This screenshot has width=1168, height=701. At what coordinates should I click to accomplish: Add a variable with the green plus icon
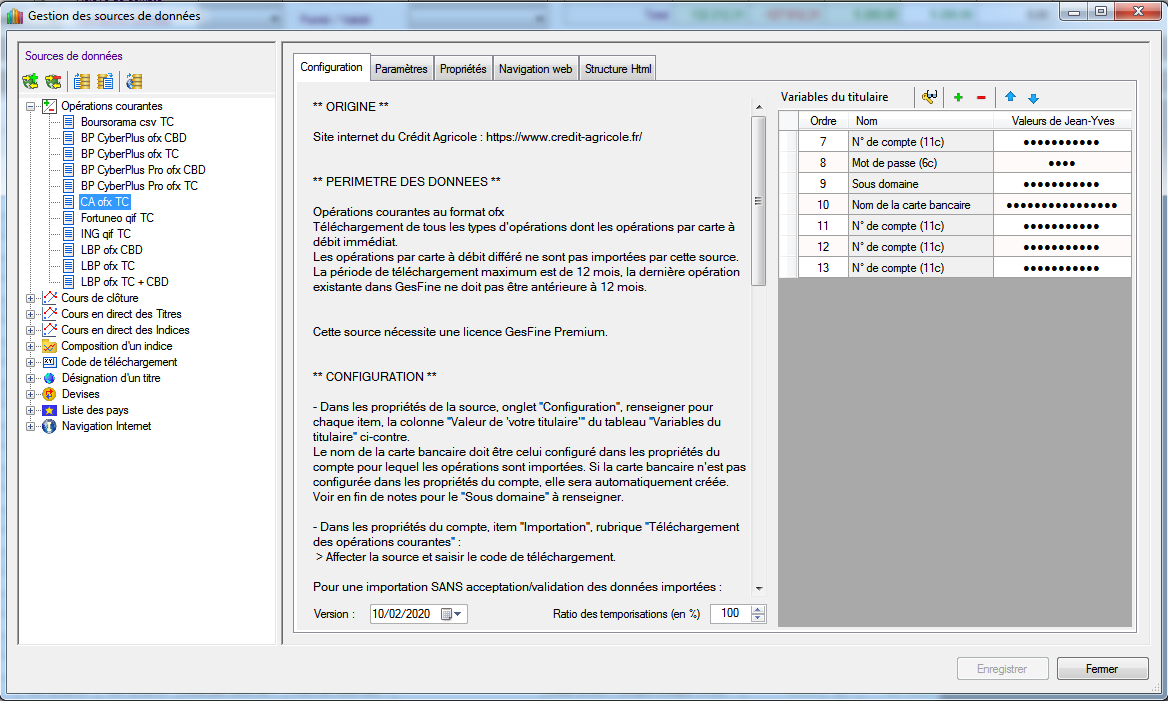click(958, 97)
